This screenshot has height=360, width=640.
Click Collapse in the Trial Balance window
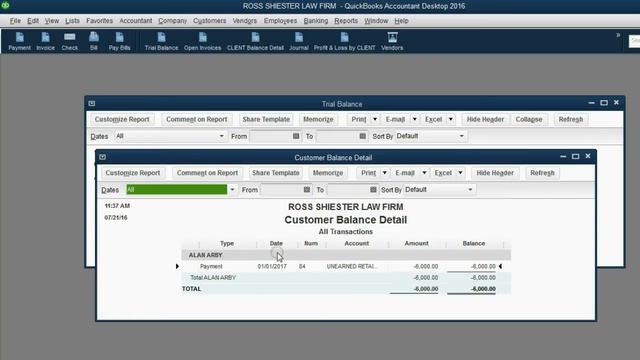pos(529,119)
